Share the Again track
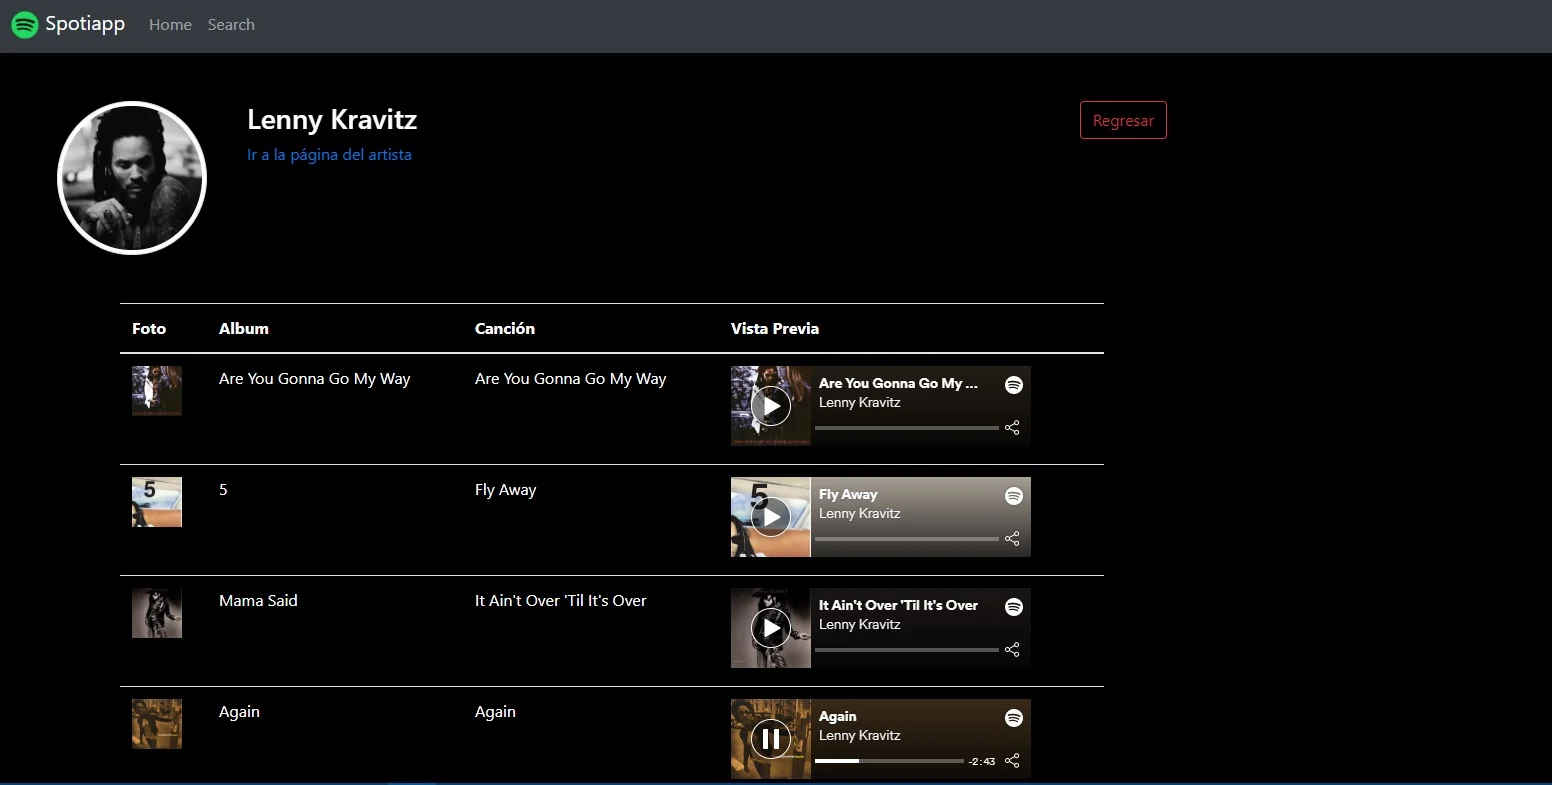1552x785 pixels. (x=1012, y=761)
